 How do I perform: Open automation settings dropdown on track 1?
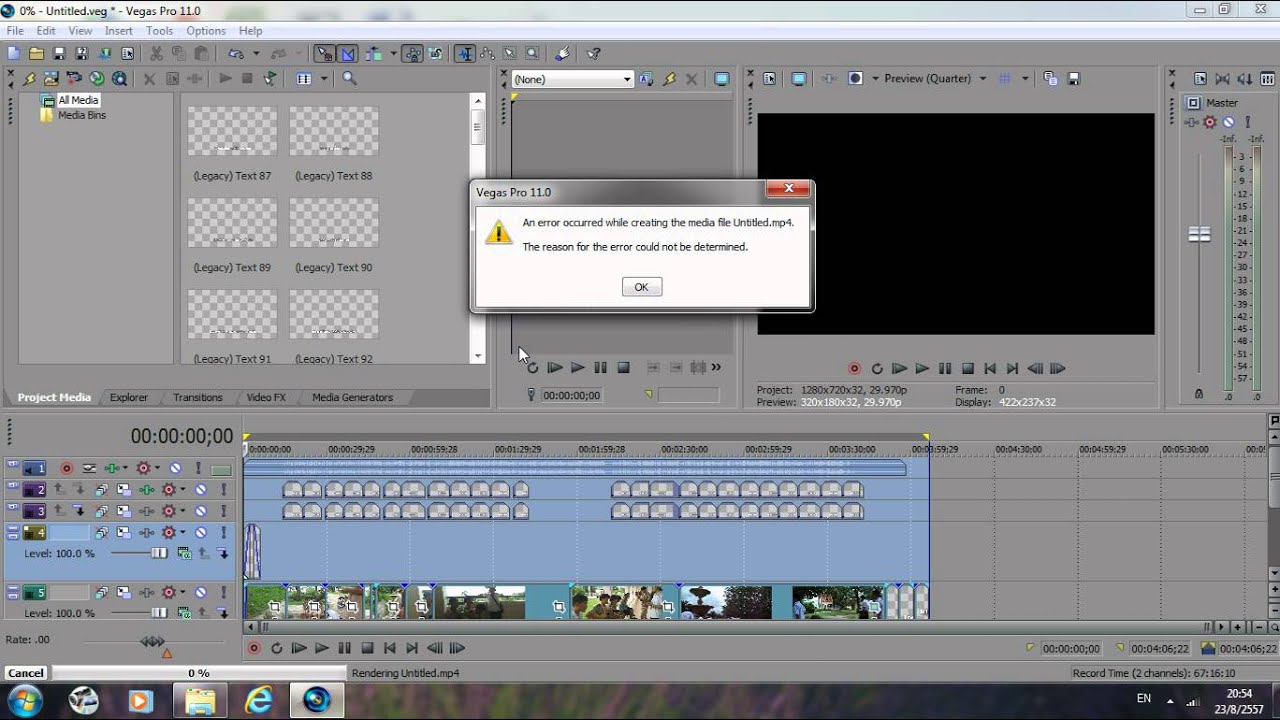pyautogui.click(x=156, y=468)
